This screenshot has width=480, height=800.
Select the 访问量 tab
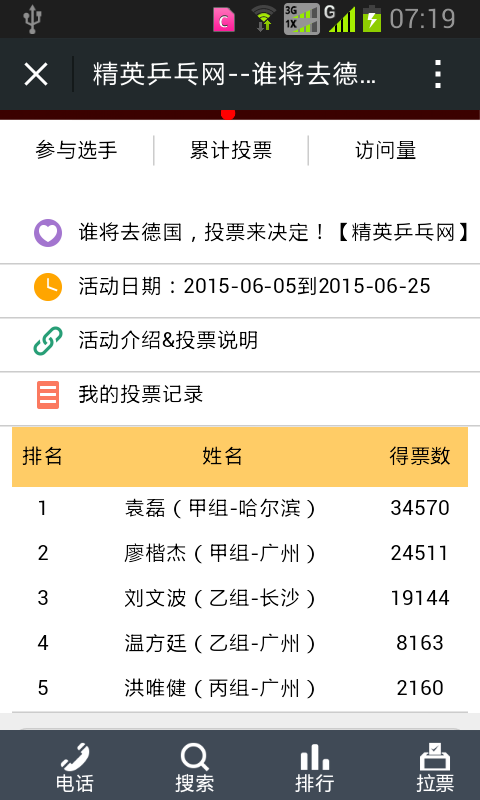tap(386, 151)
